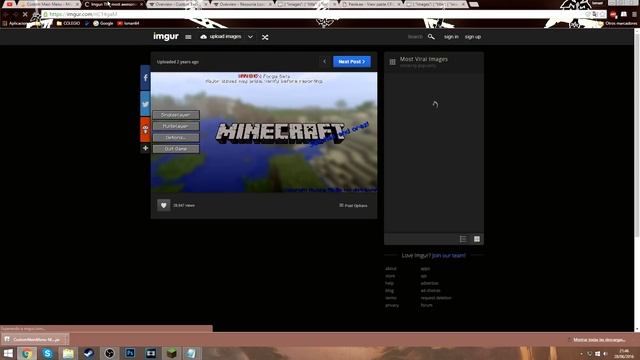Click the Most Viral Images heading
This screenshot has height=360, width=640.
click(424, 59)
